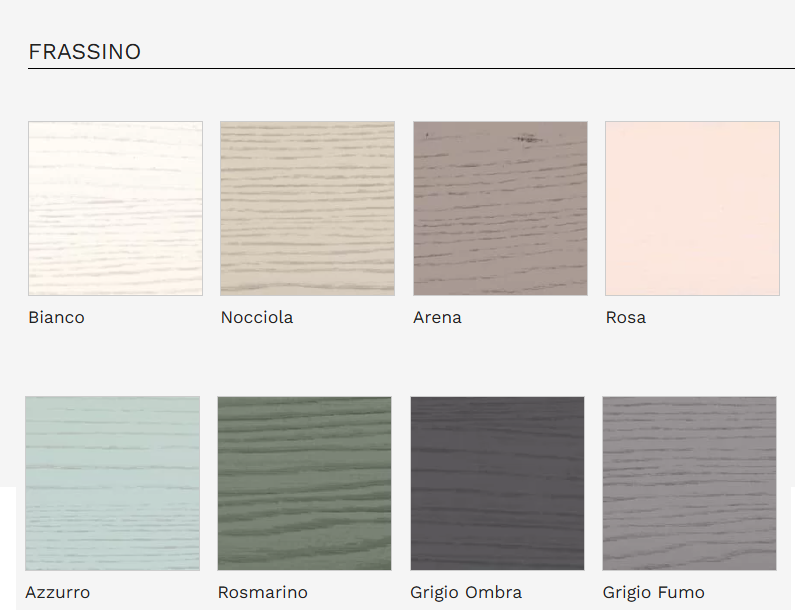This screenshot has height=610, width=795.
Task: Click the FRASSINO section heading
Action: tap(85, 52)
